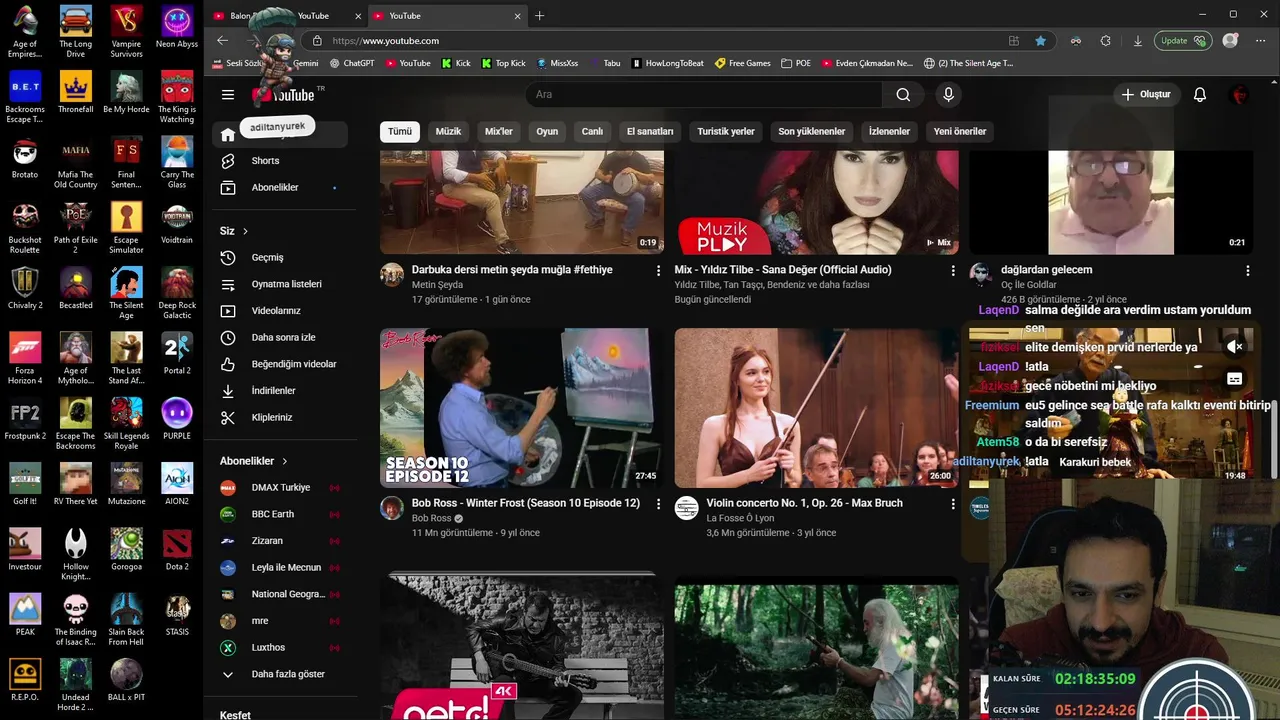Toggle captions on hovered video preview
Viewport: 1280px width, 720px height.
point(1235,379)
